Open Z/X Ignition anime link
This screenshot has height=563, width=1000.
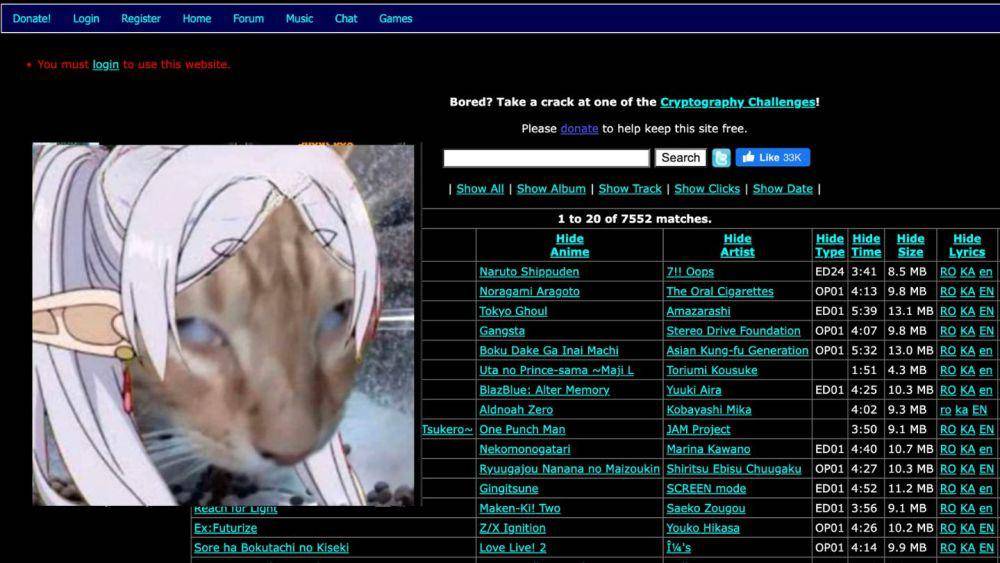[x=513, y=529]
